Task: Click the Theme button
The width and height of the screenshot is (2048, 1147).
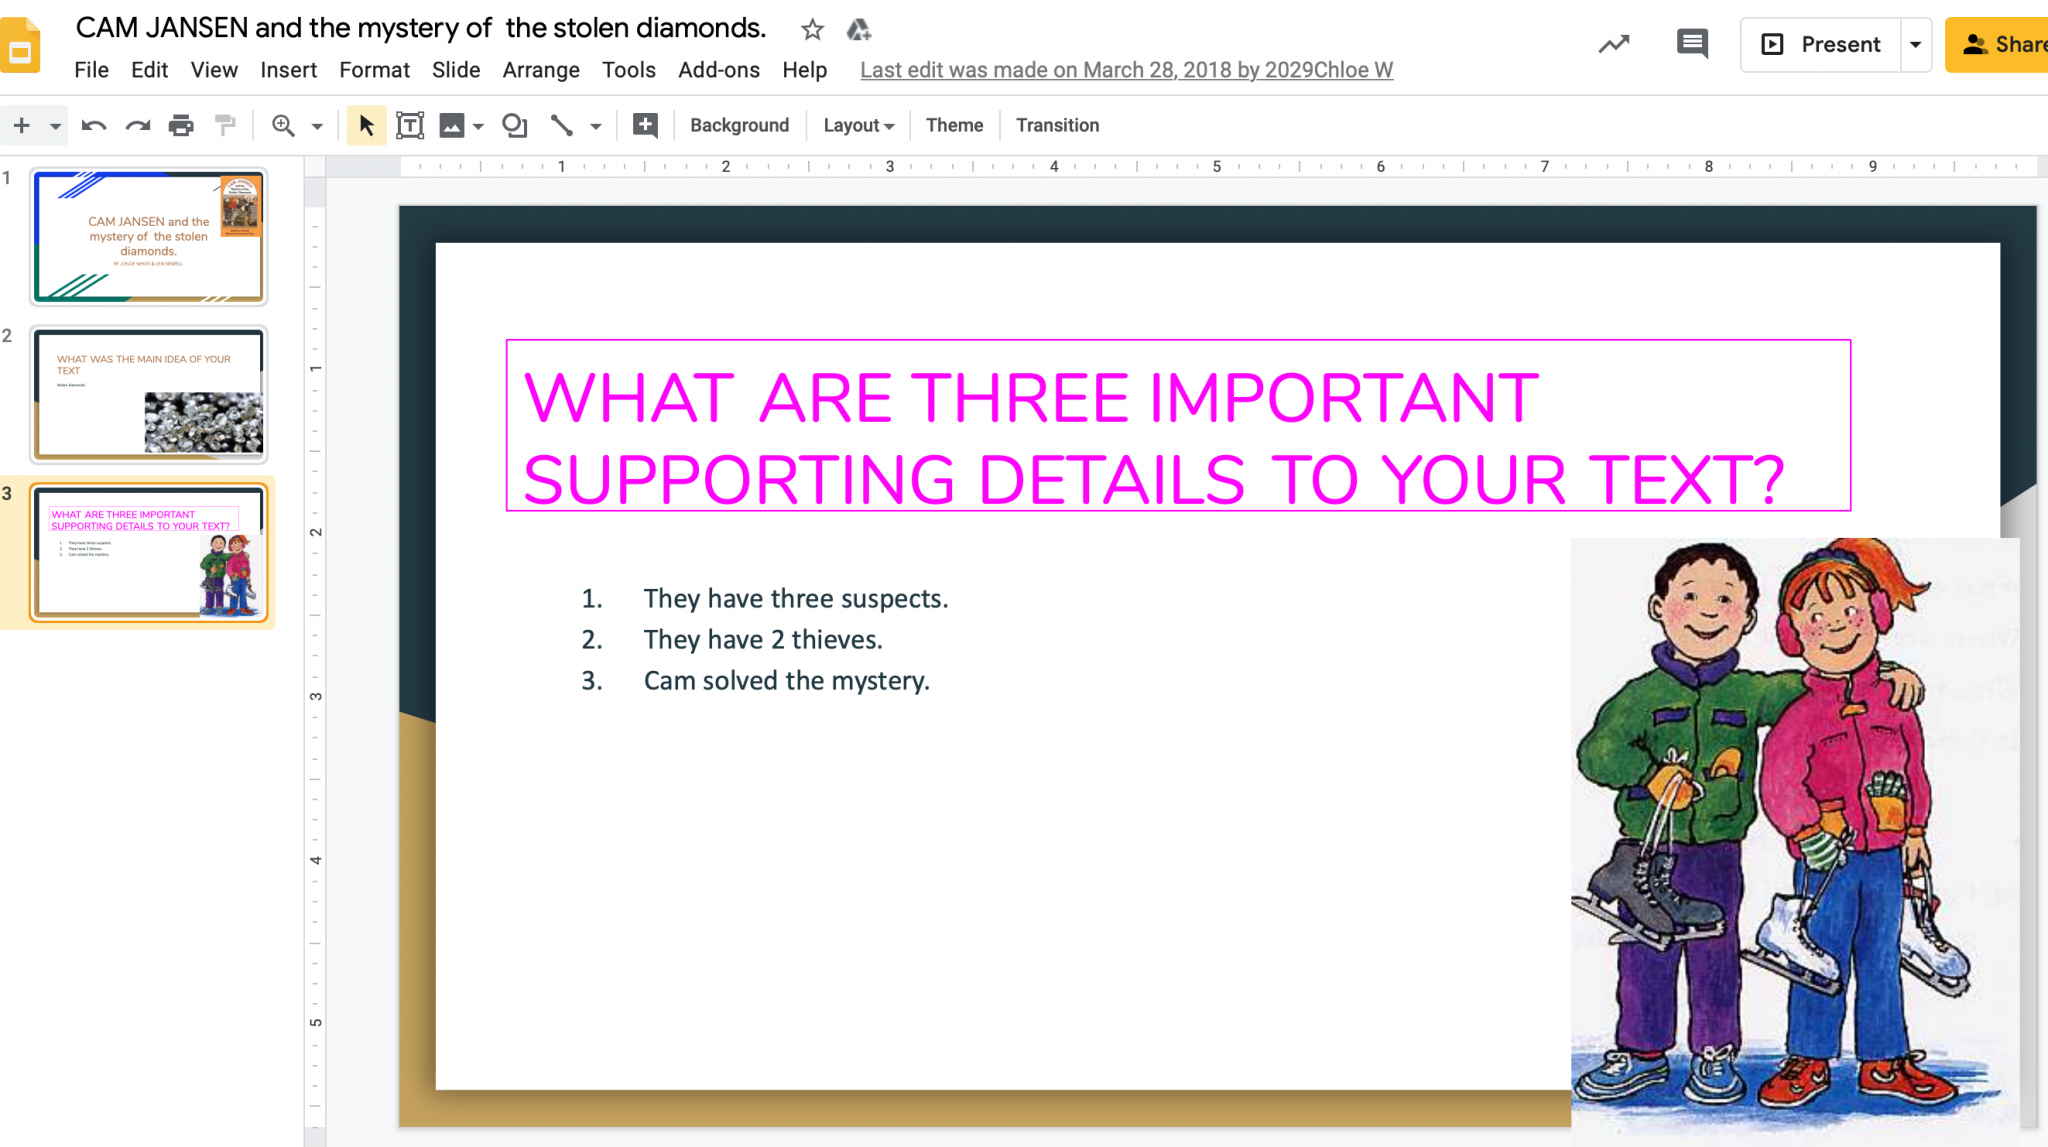Action: [x=954, y=125]
